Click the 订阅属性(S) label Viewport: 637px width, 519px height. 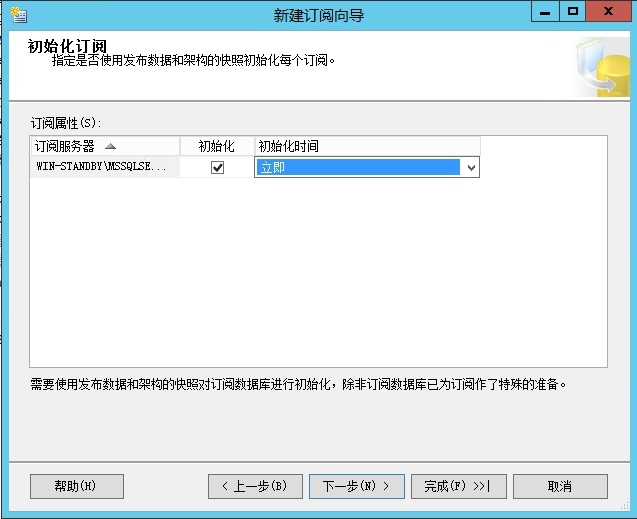67,123
